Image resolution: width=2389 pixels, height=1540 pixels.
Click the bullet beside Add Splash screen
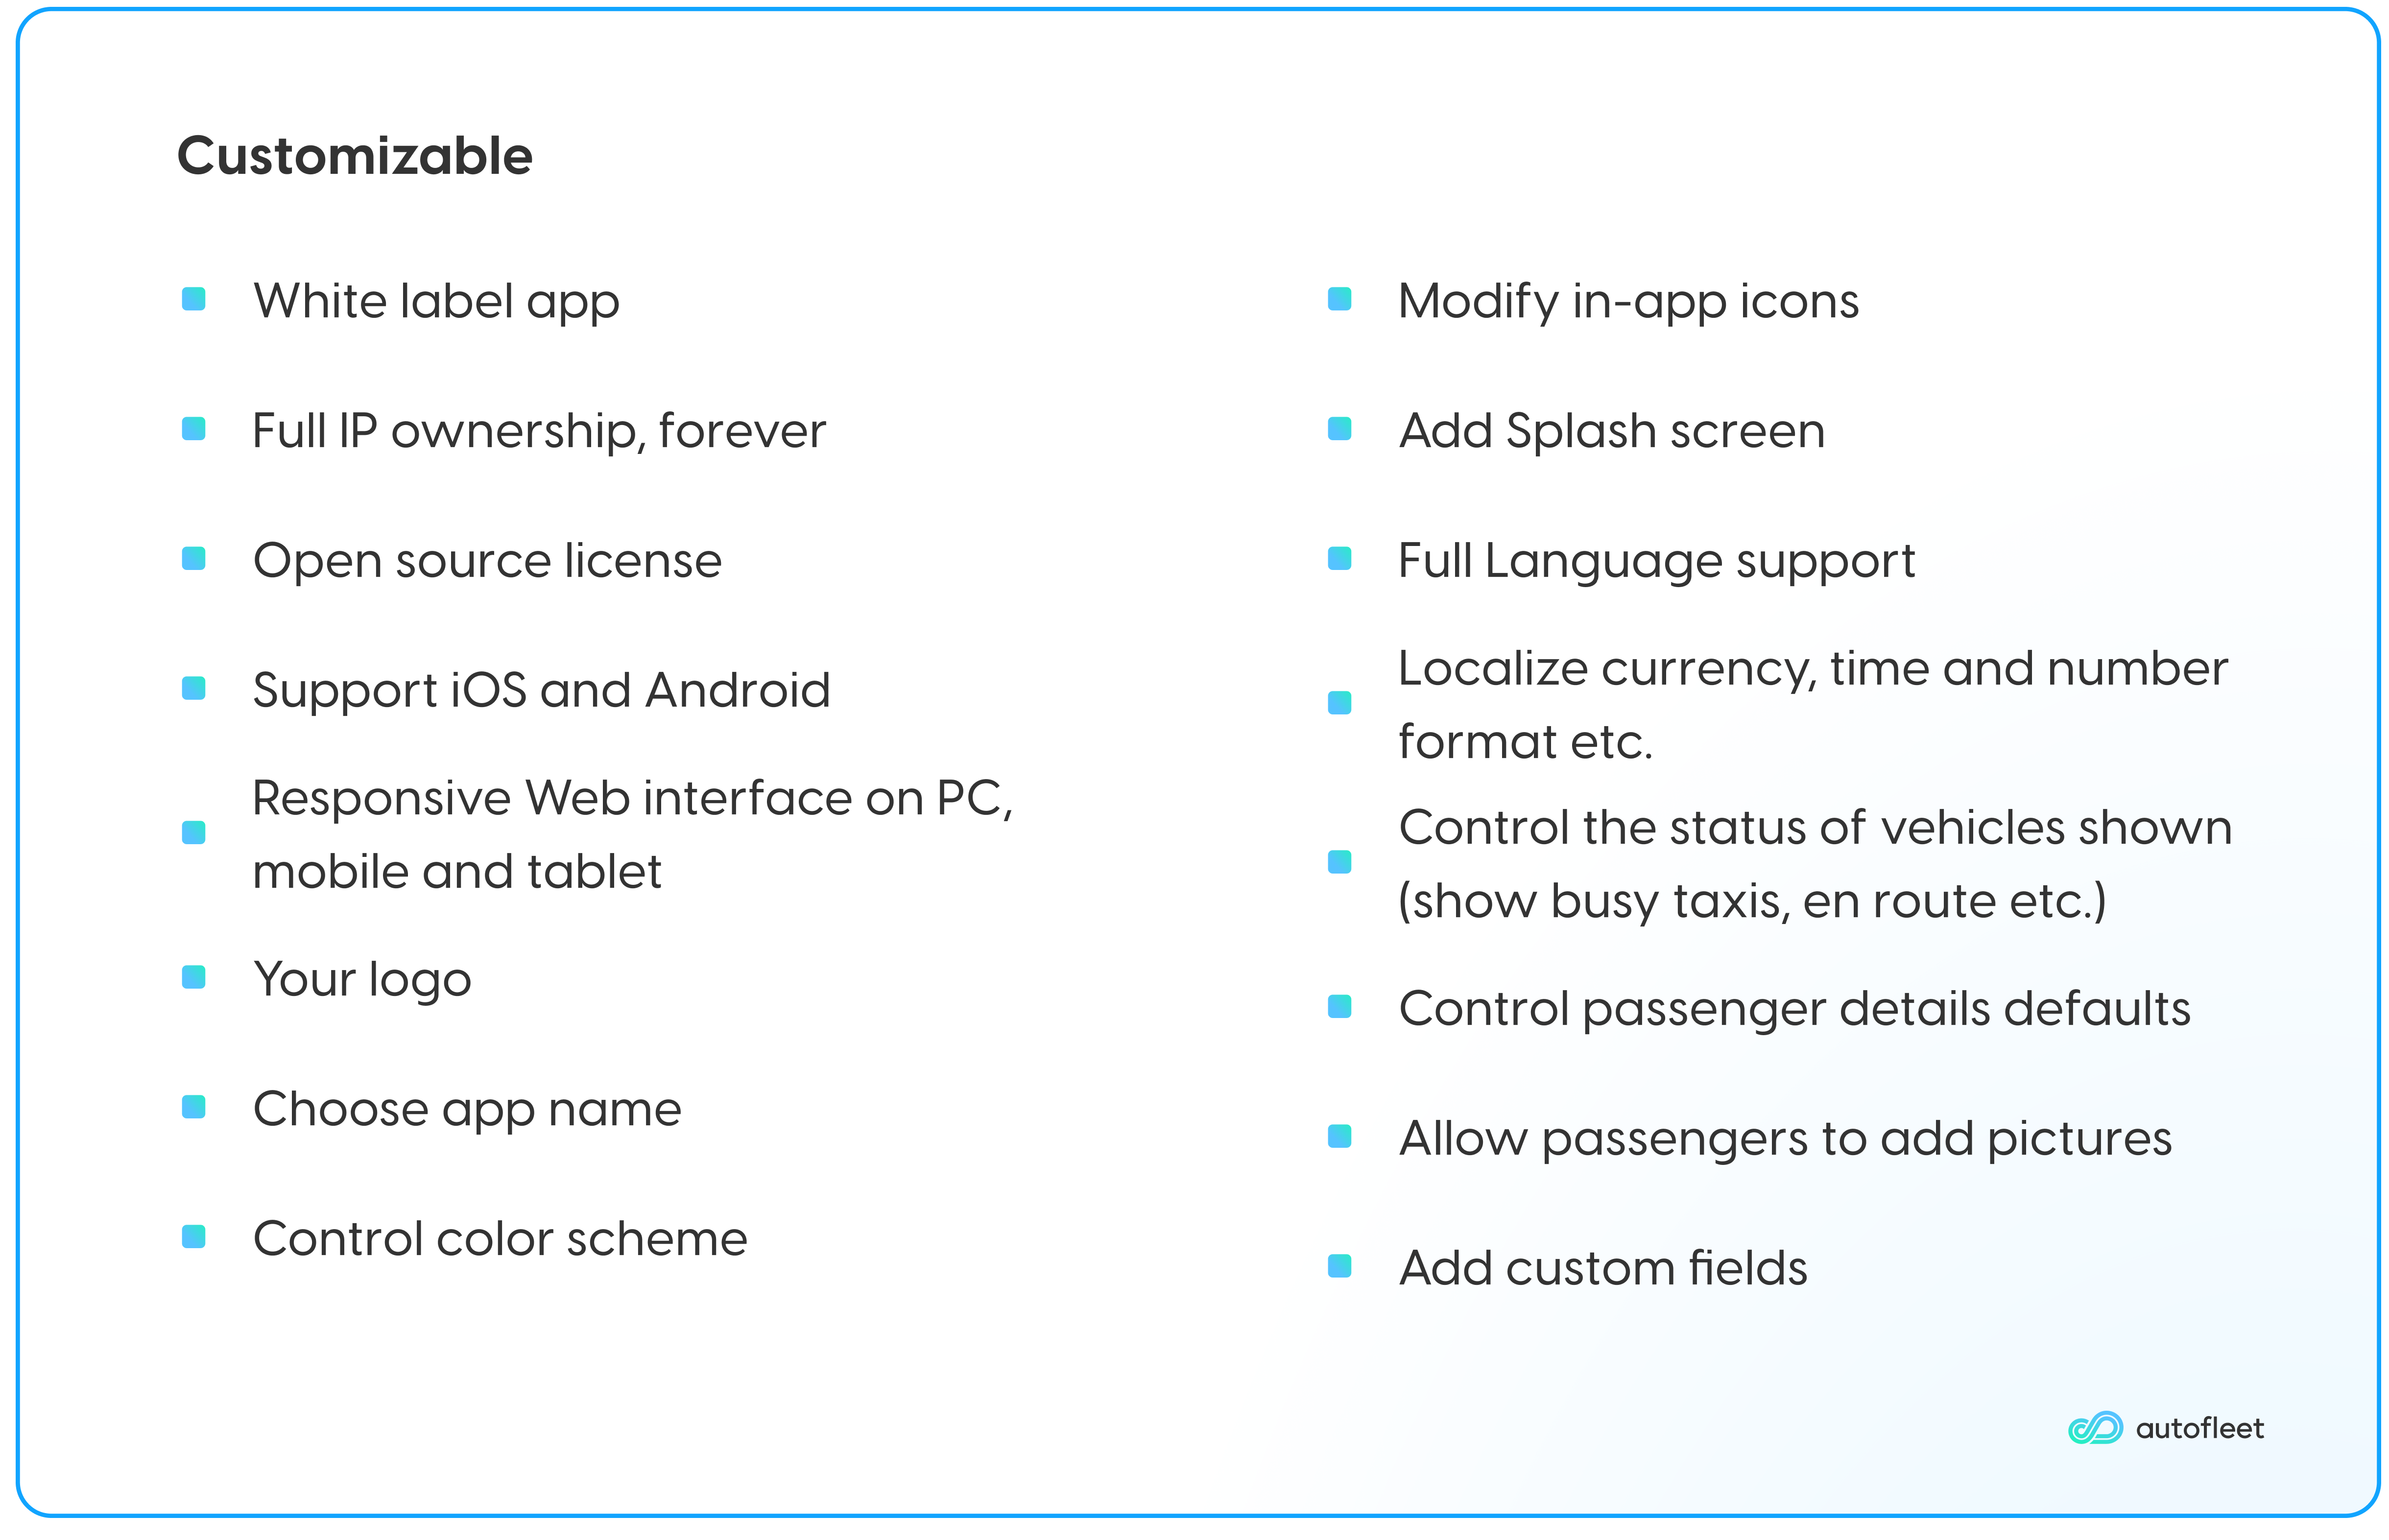(1339, 429)
